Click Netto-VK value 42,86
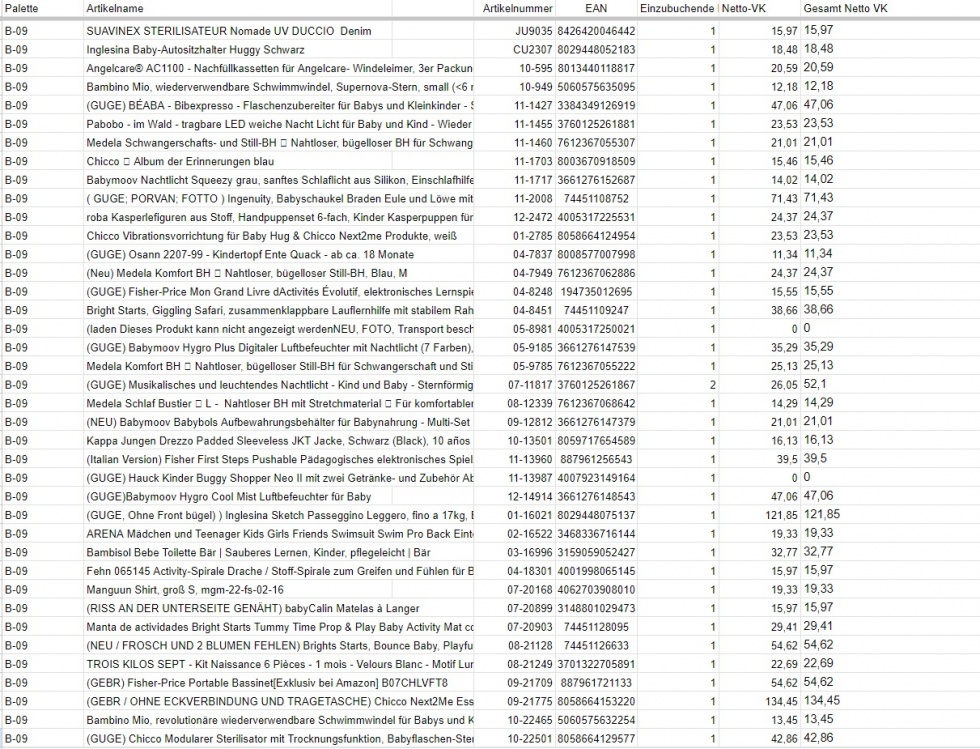This screenshot has width=980, height=749. coord(784,739)
